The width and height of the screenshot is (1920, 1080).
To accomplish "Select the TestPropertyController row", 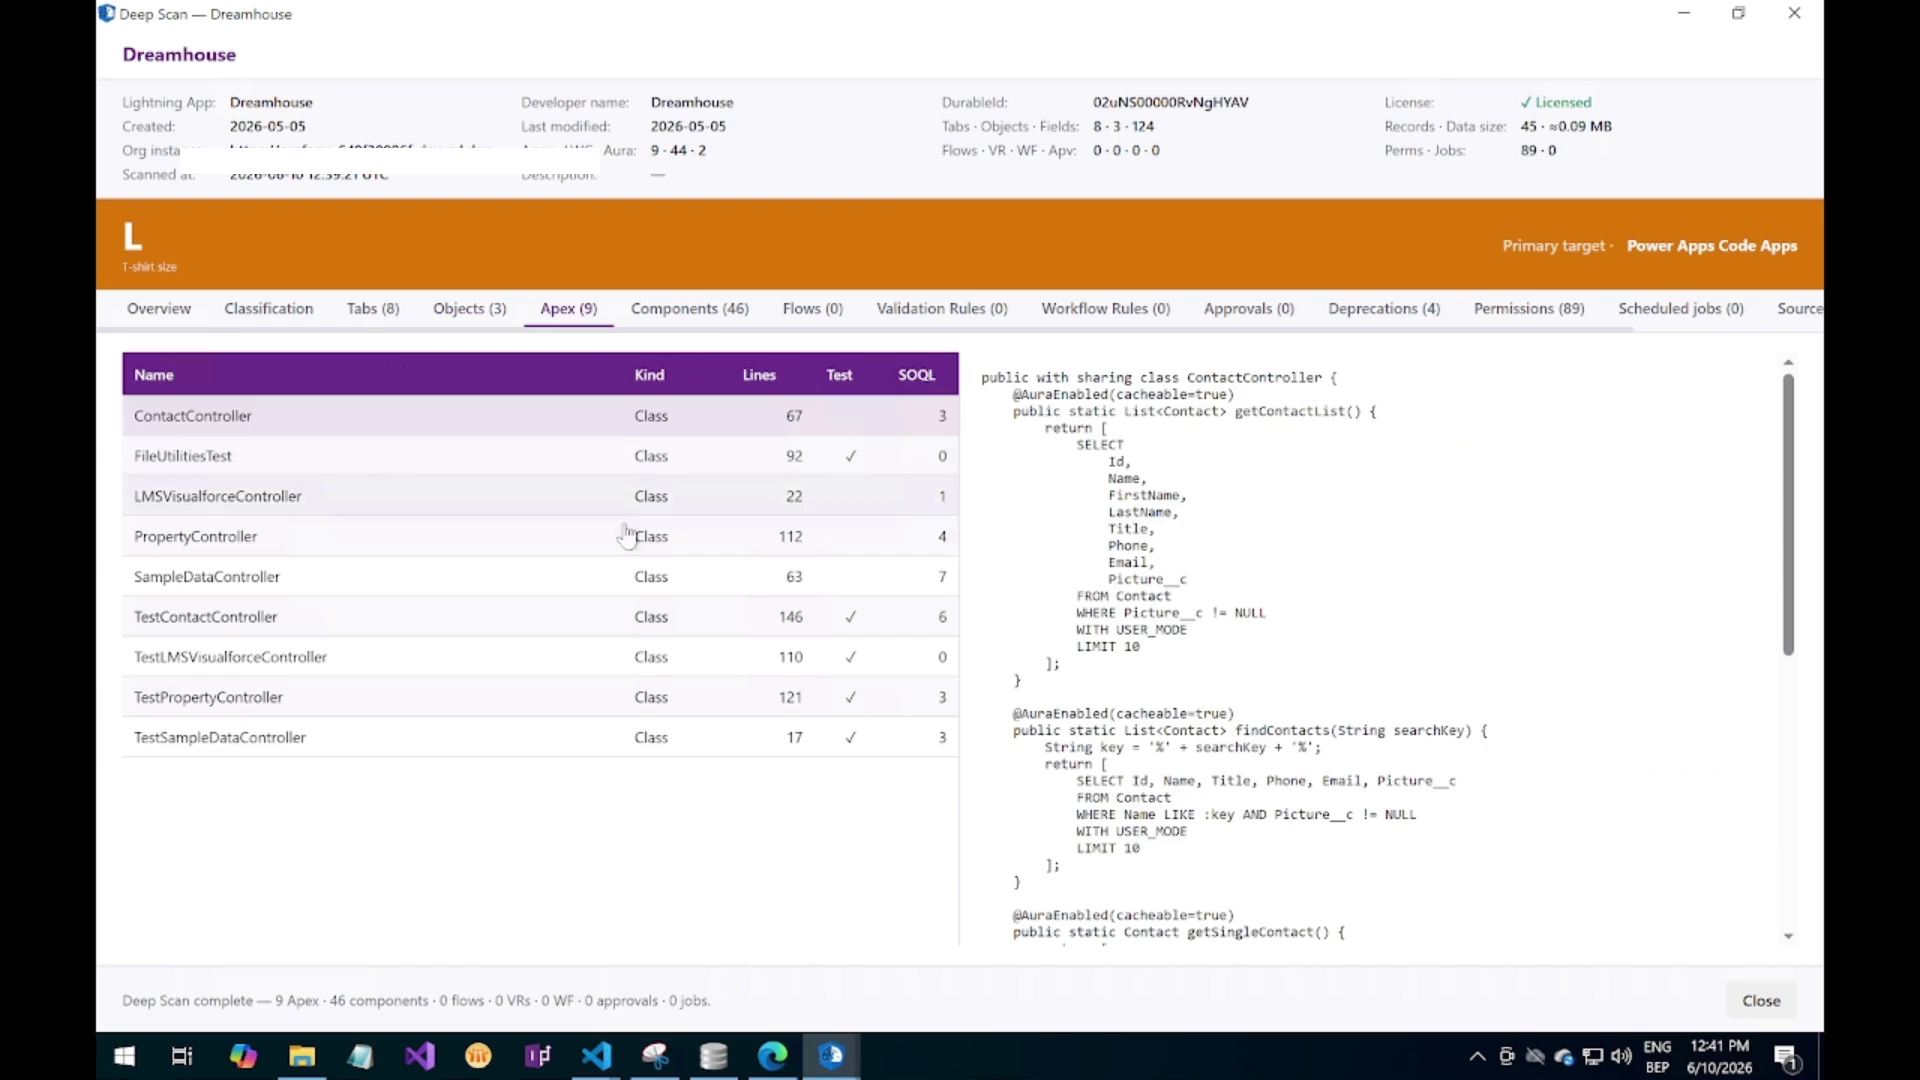I will [x=540, y=697].
